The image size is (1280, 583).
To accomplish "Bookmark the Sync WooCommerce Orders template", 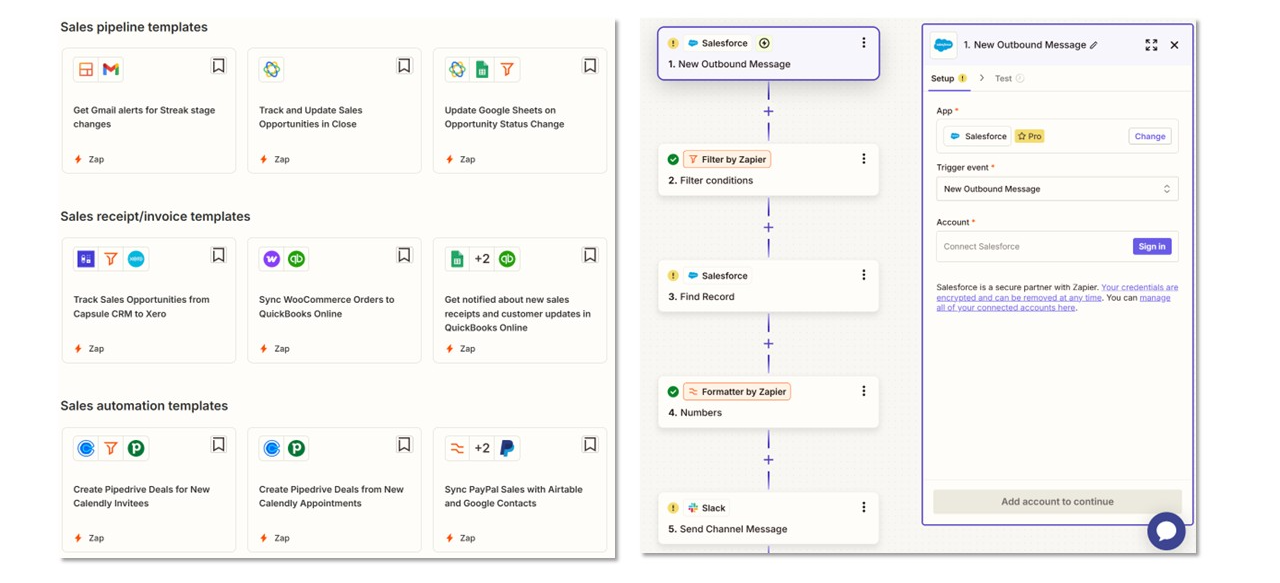I will (x=404, y=256).
